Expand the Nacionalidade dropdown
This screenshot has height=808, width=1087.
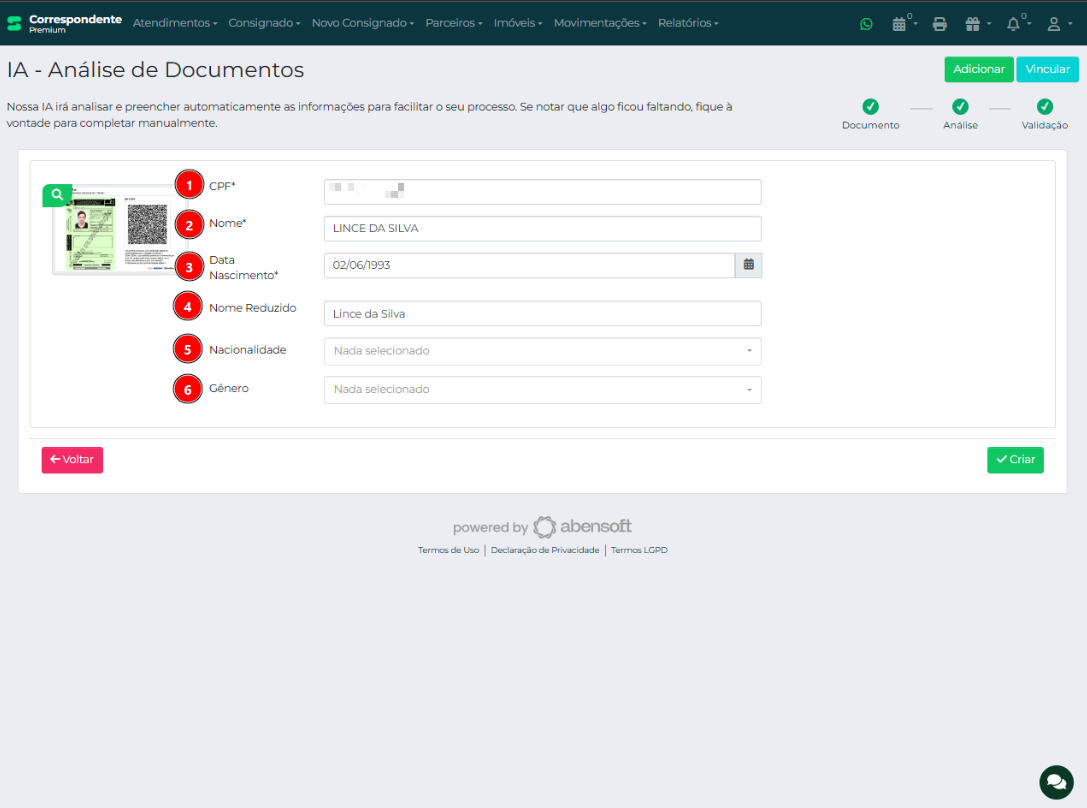542,351
